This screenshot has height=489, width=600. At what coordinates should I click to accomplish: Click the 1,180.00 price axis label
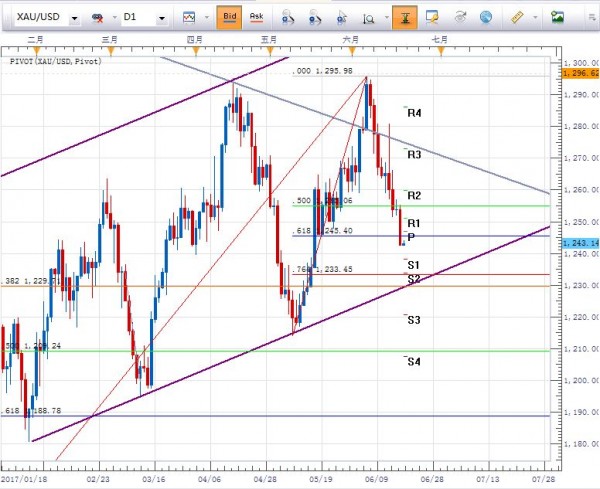coord(582,444)
